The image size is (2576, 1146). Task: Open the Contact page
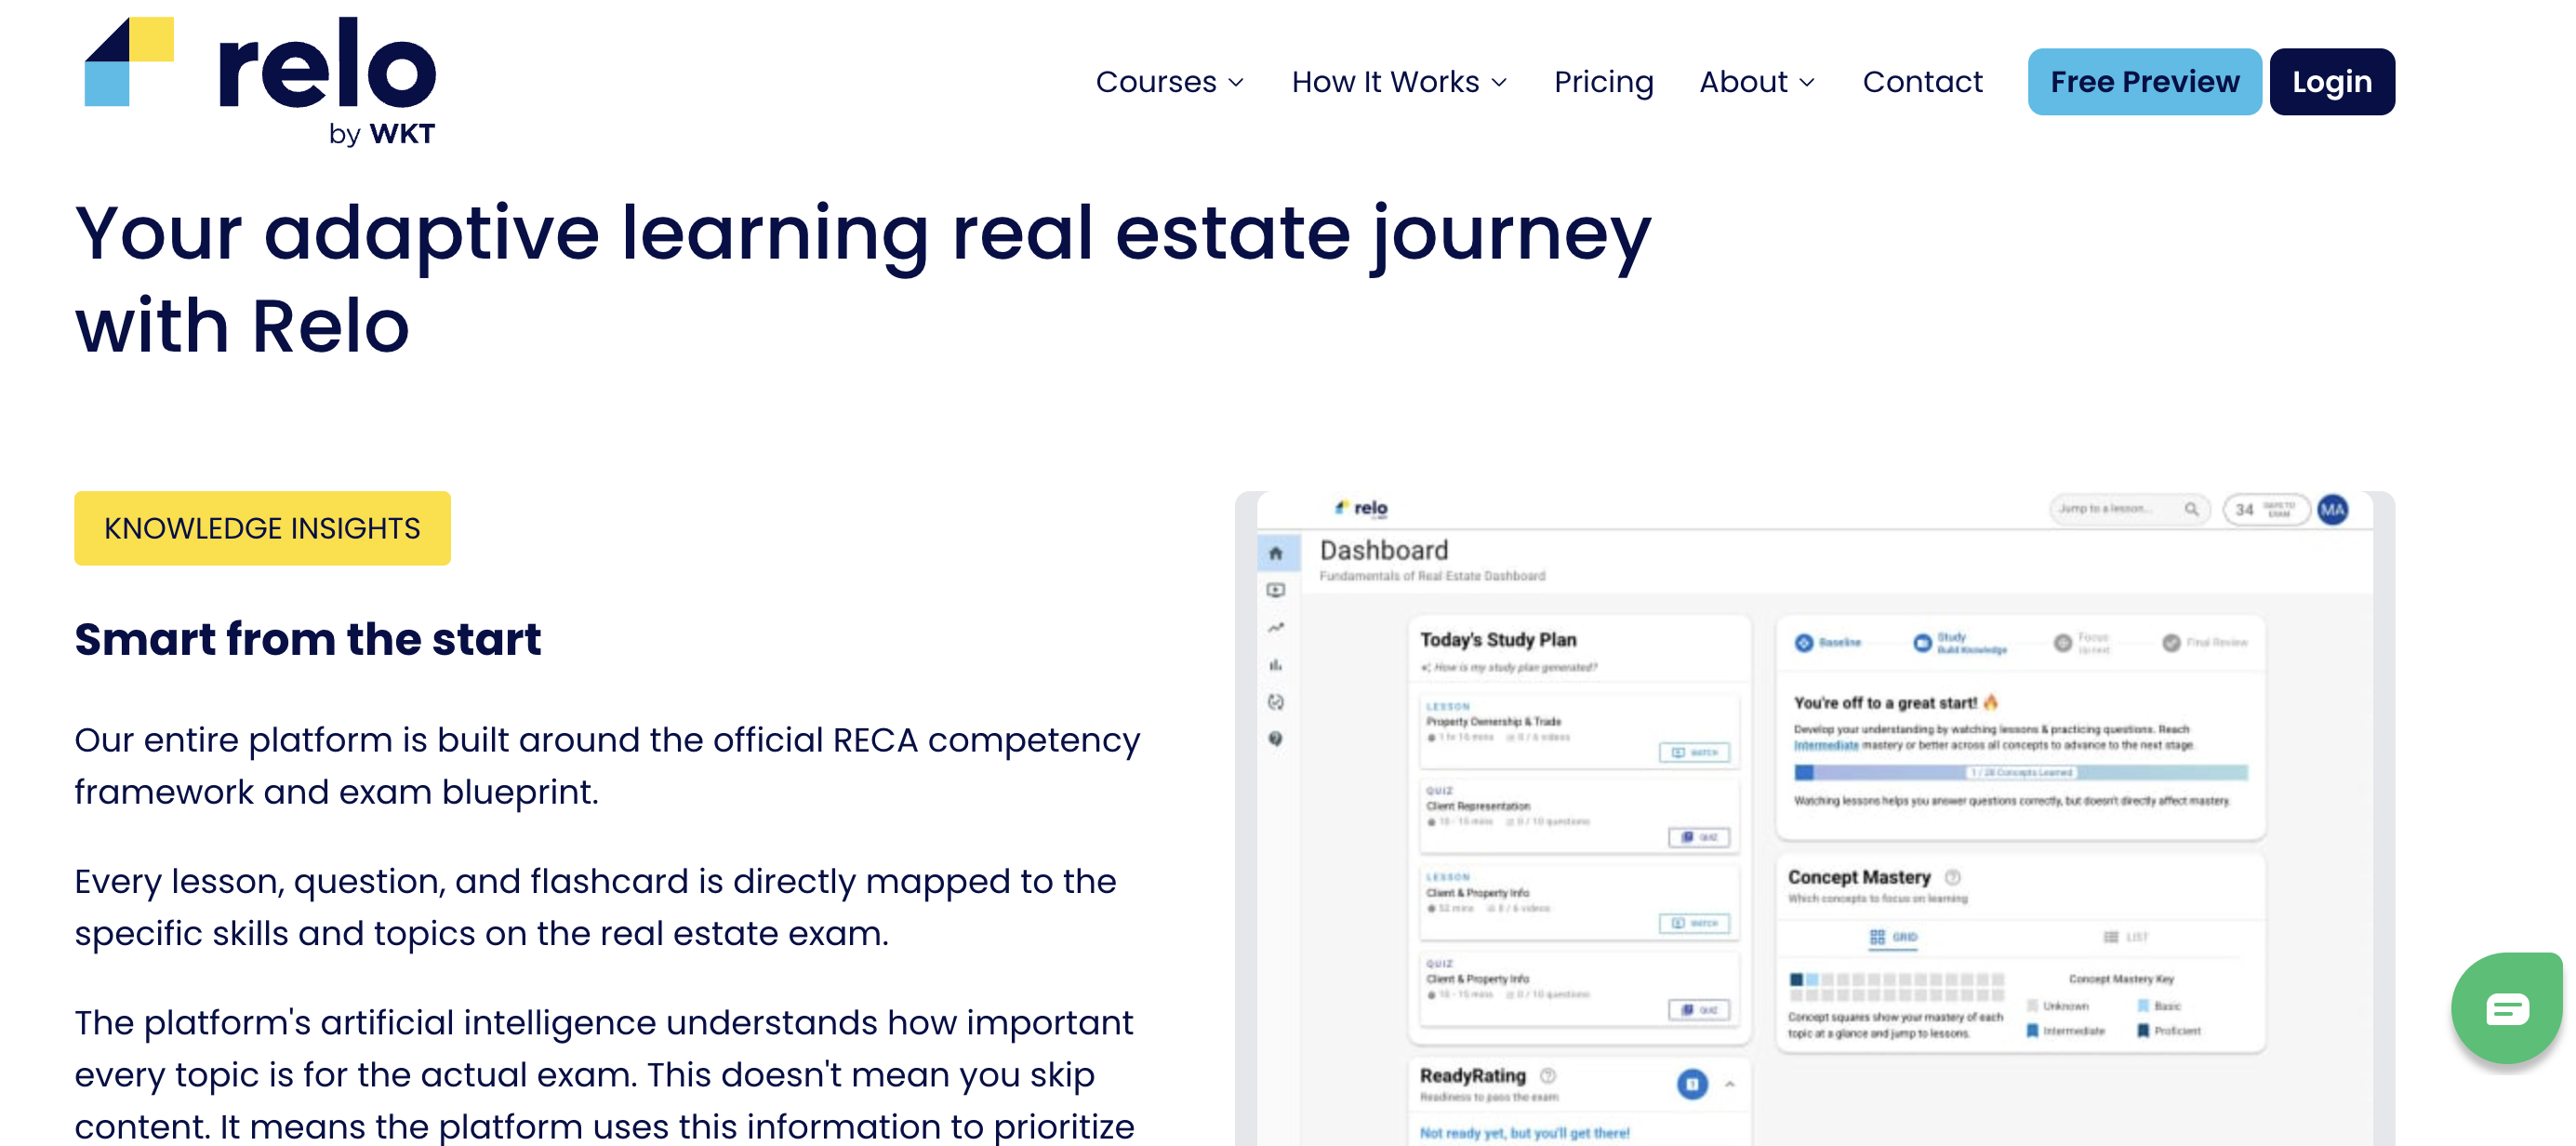[1921, 82]
